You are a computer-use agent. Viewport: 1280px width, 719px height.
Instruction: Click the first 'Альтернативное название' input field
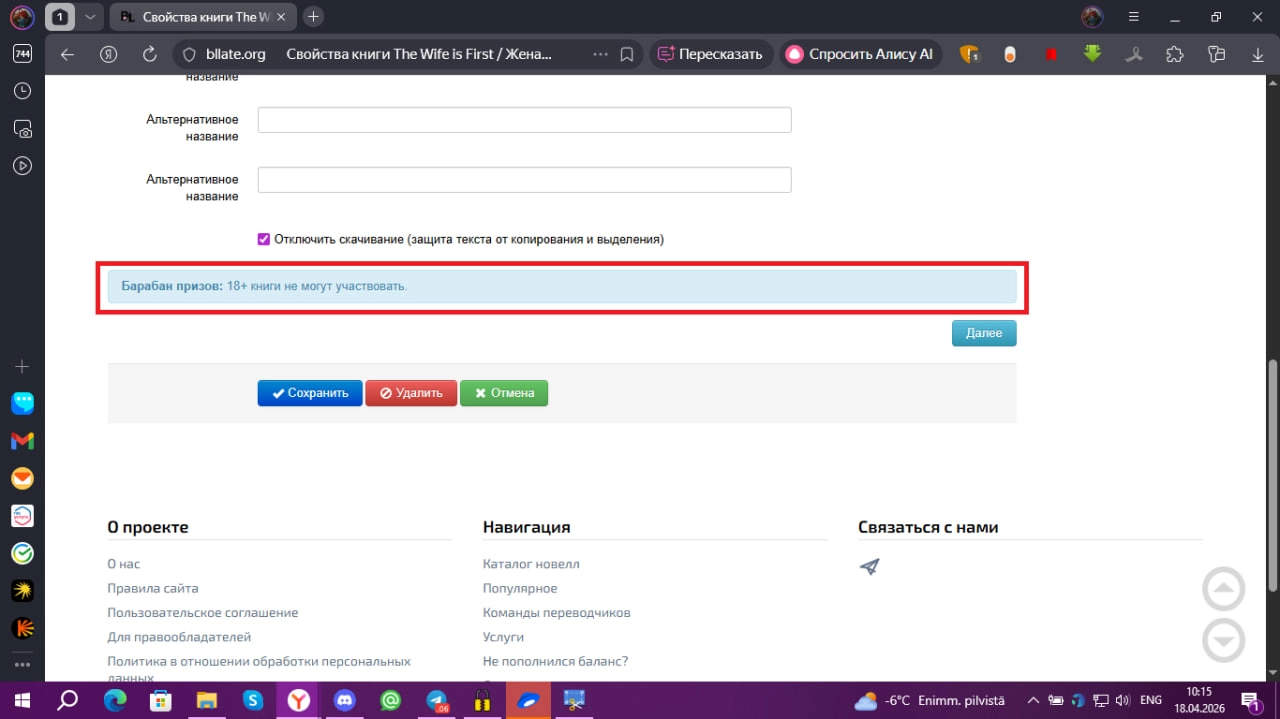524,120
